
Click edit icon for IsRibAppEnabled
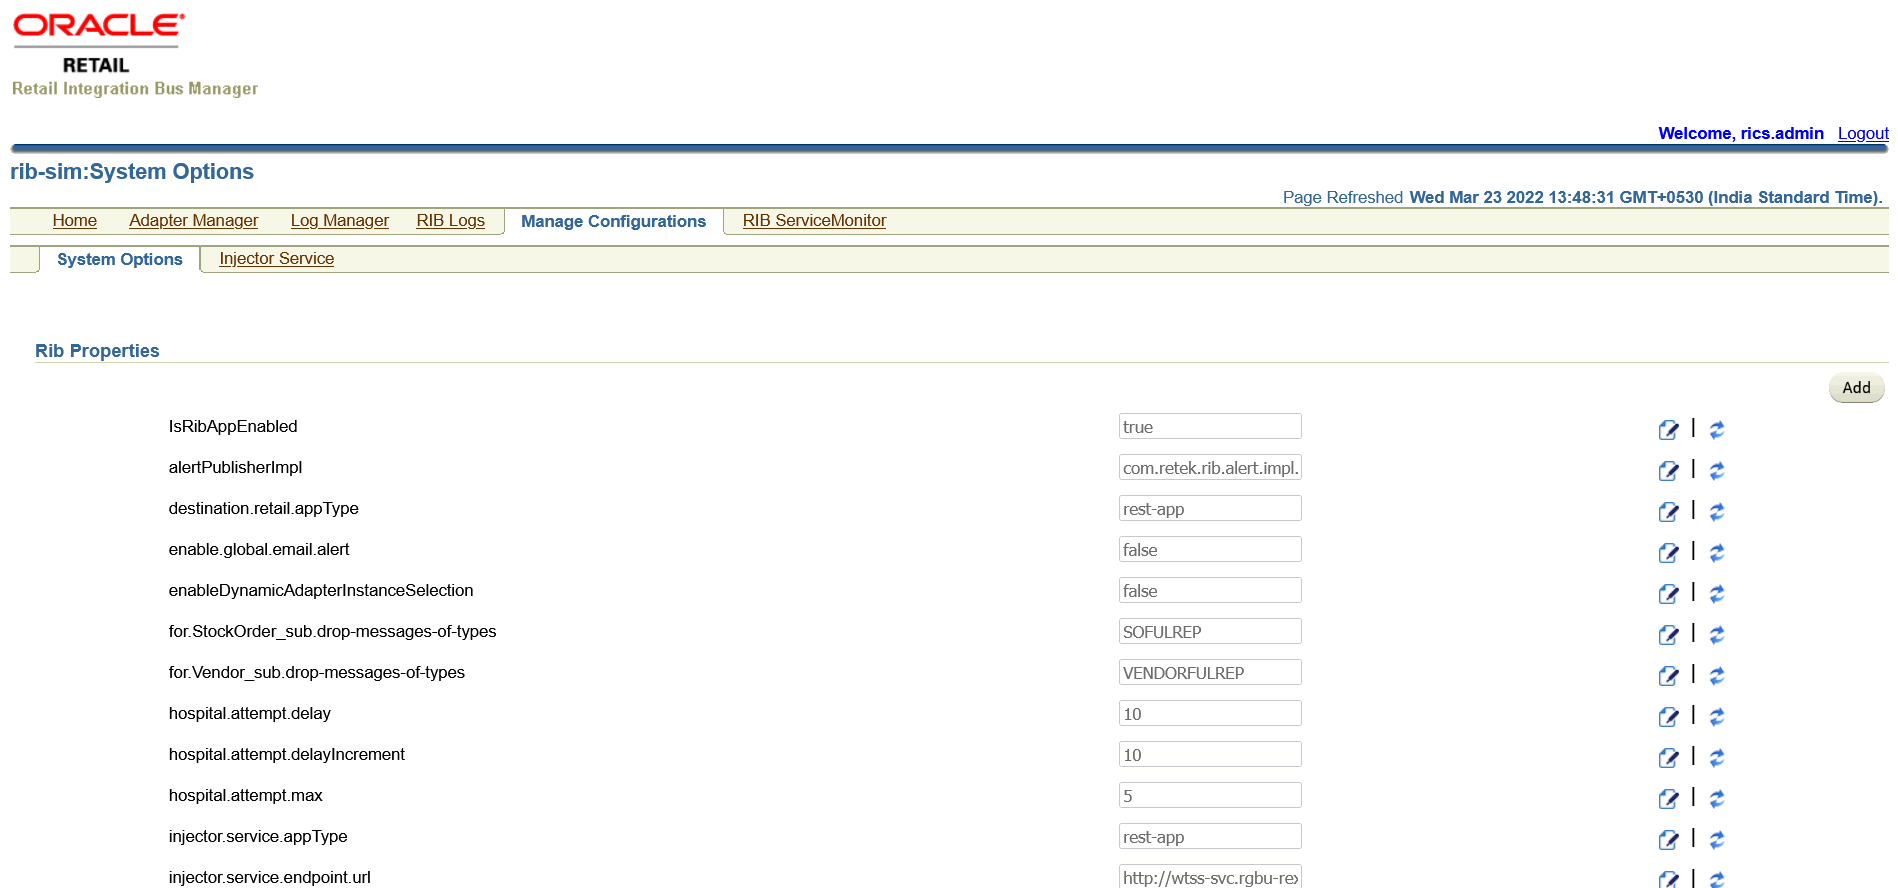click(x=1668, y=430)
